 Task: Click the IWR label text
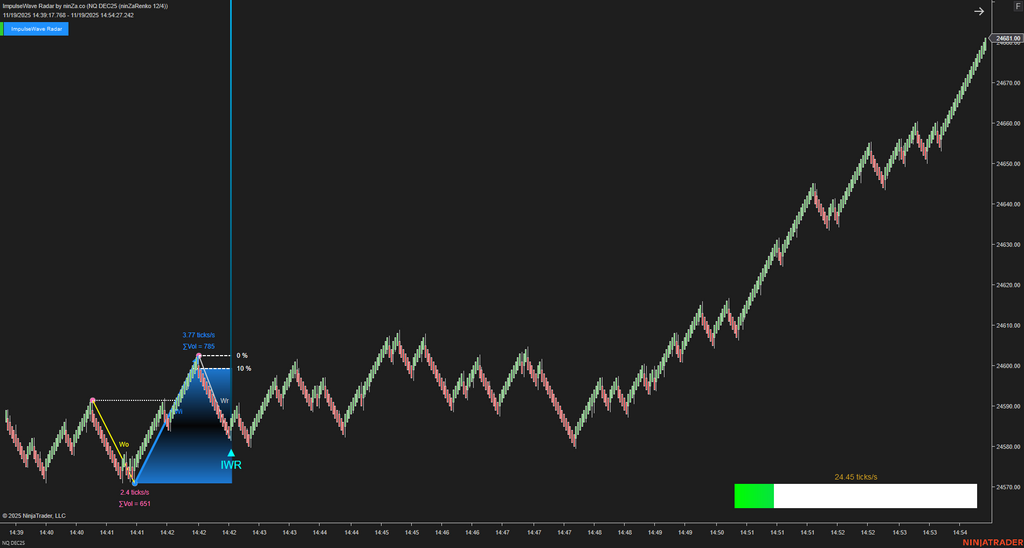coord(231,465)
